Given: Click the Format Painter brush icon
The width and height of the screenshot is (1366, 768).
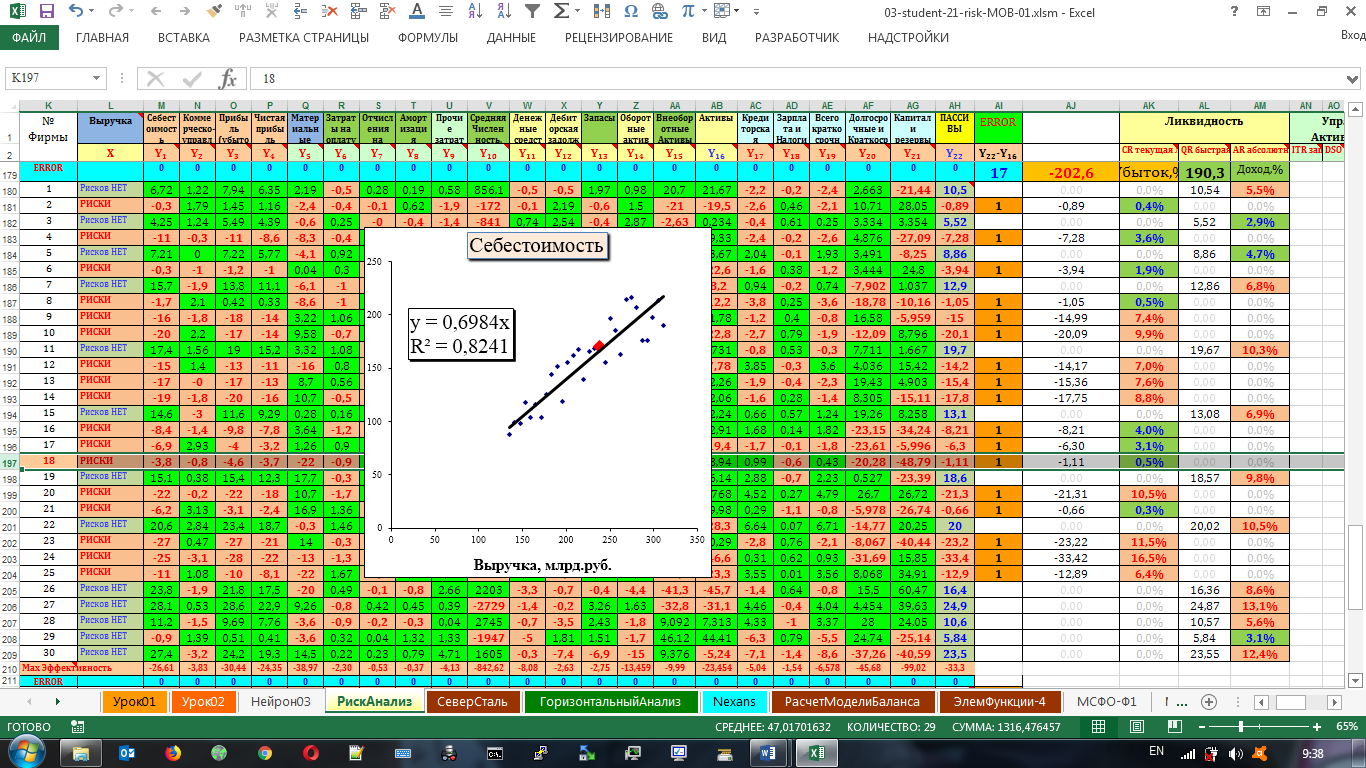Looking at the screenshot, I should coord(214,12).
